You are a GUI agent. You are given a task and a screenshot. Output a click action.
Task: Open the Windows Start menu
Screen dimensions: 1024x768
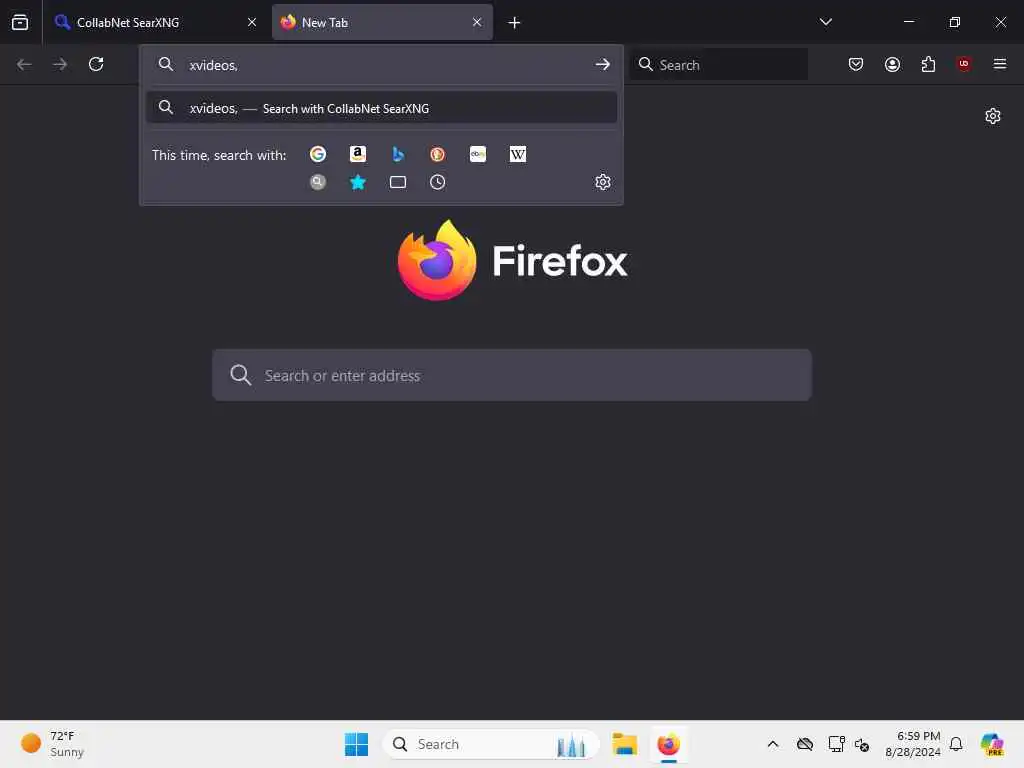click(356, 744)
